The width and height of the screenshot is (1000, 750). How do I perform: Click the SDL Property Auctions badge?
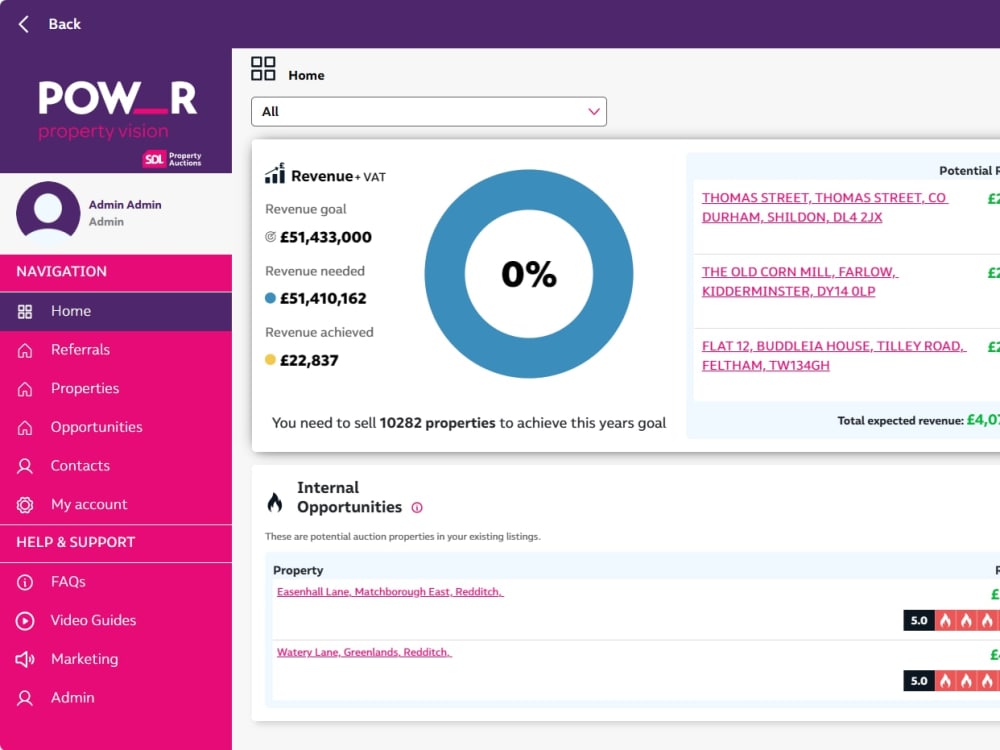(x=172, y=159)
